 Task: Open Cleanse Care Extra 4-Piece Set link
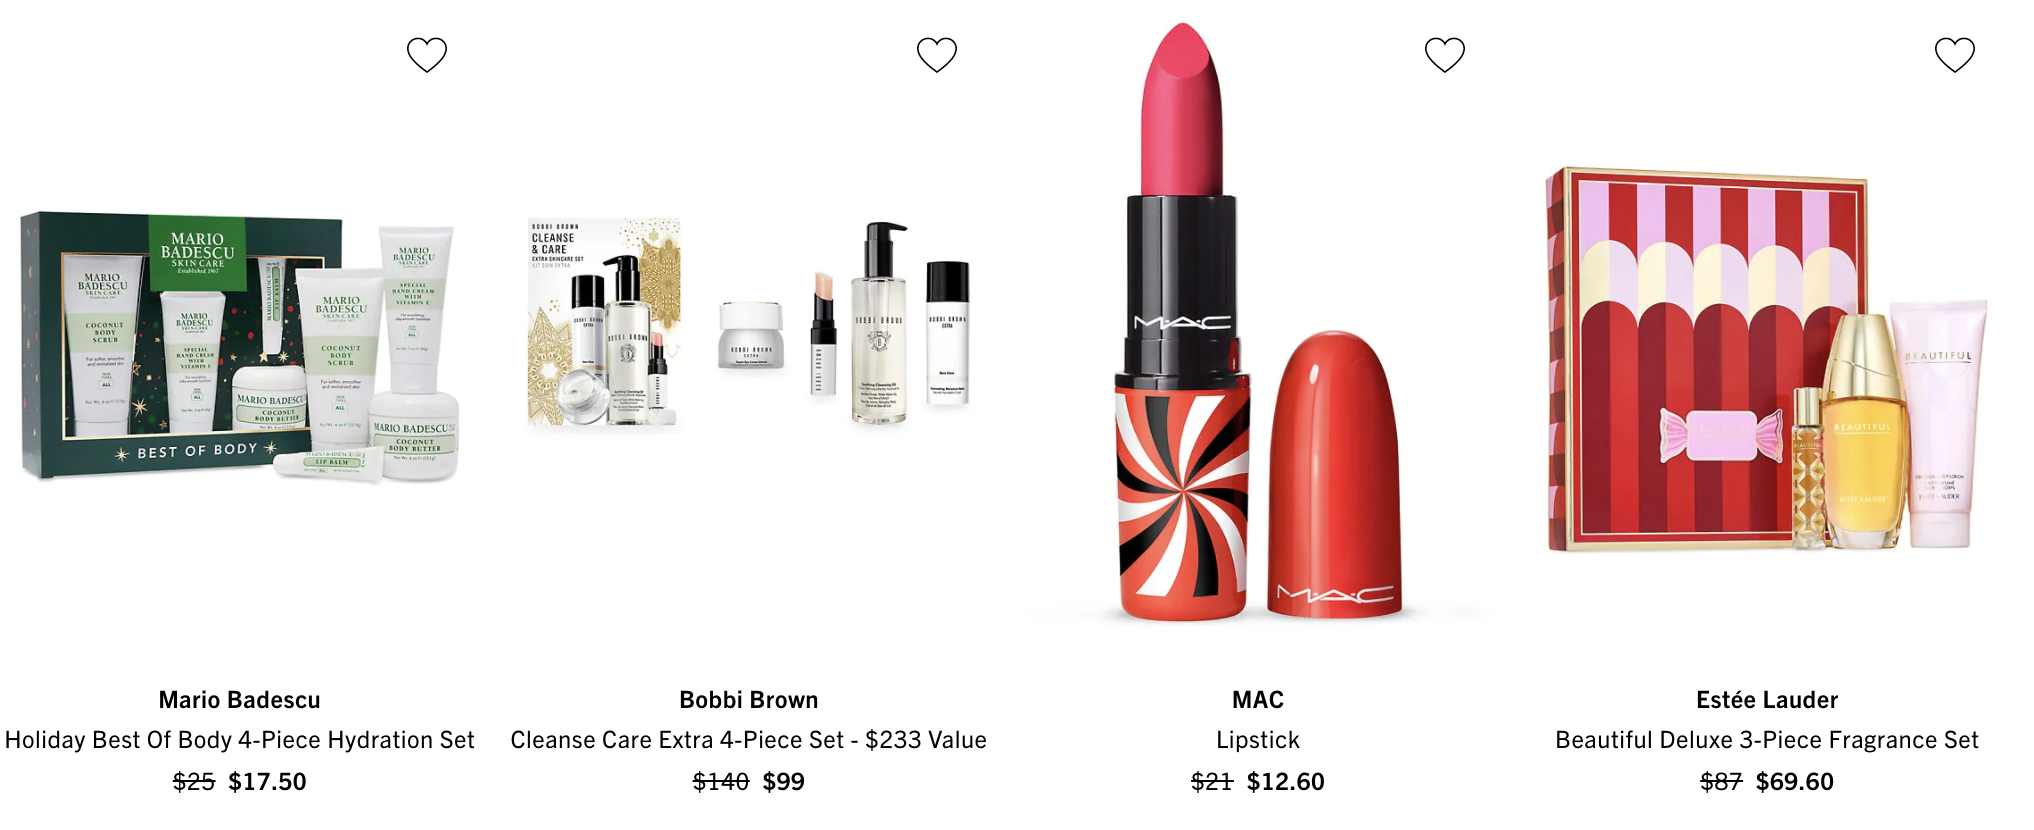749,740
